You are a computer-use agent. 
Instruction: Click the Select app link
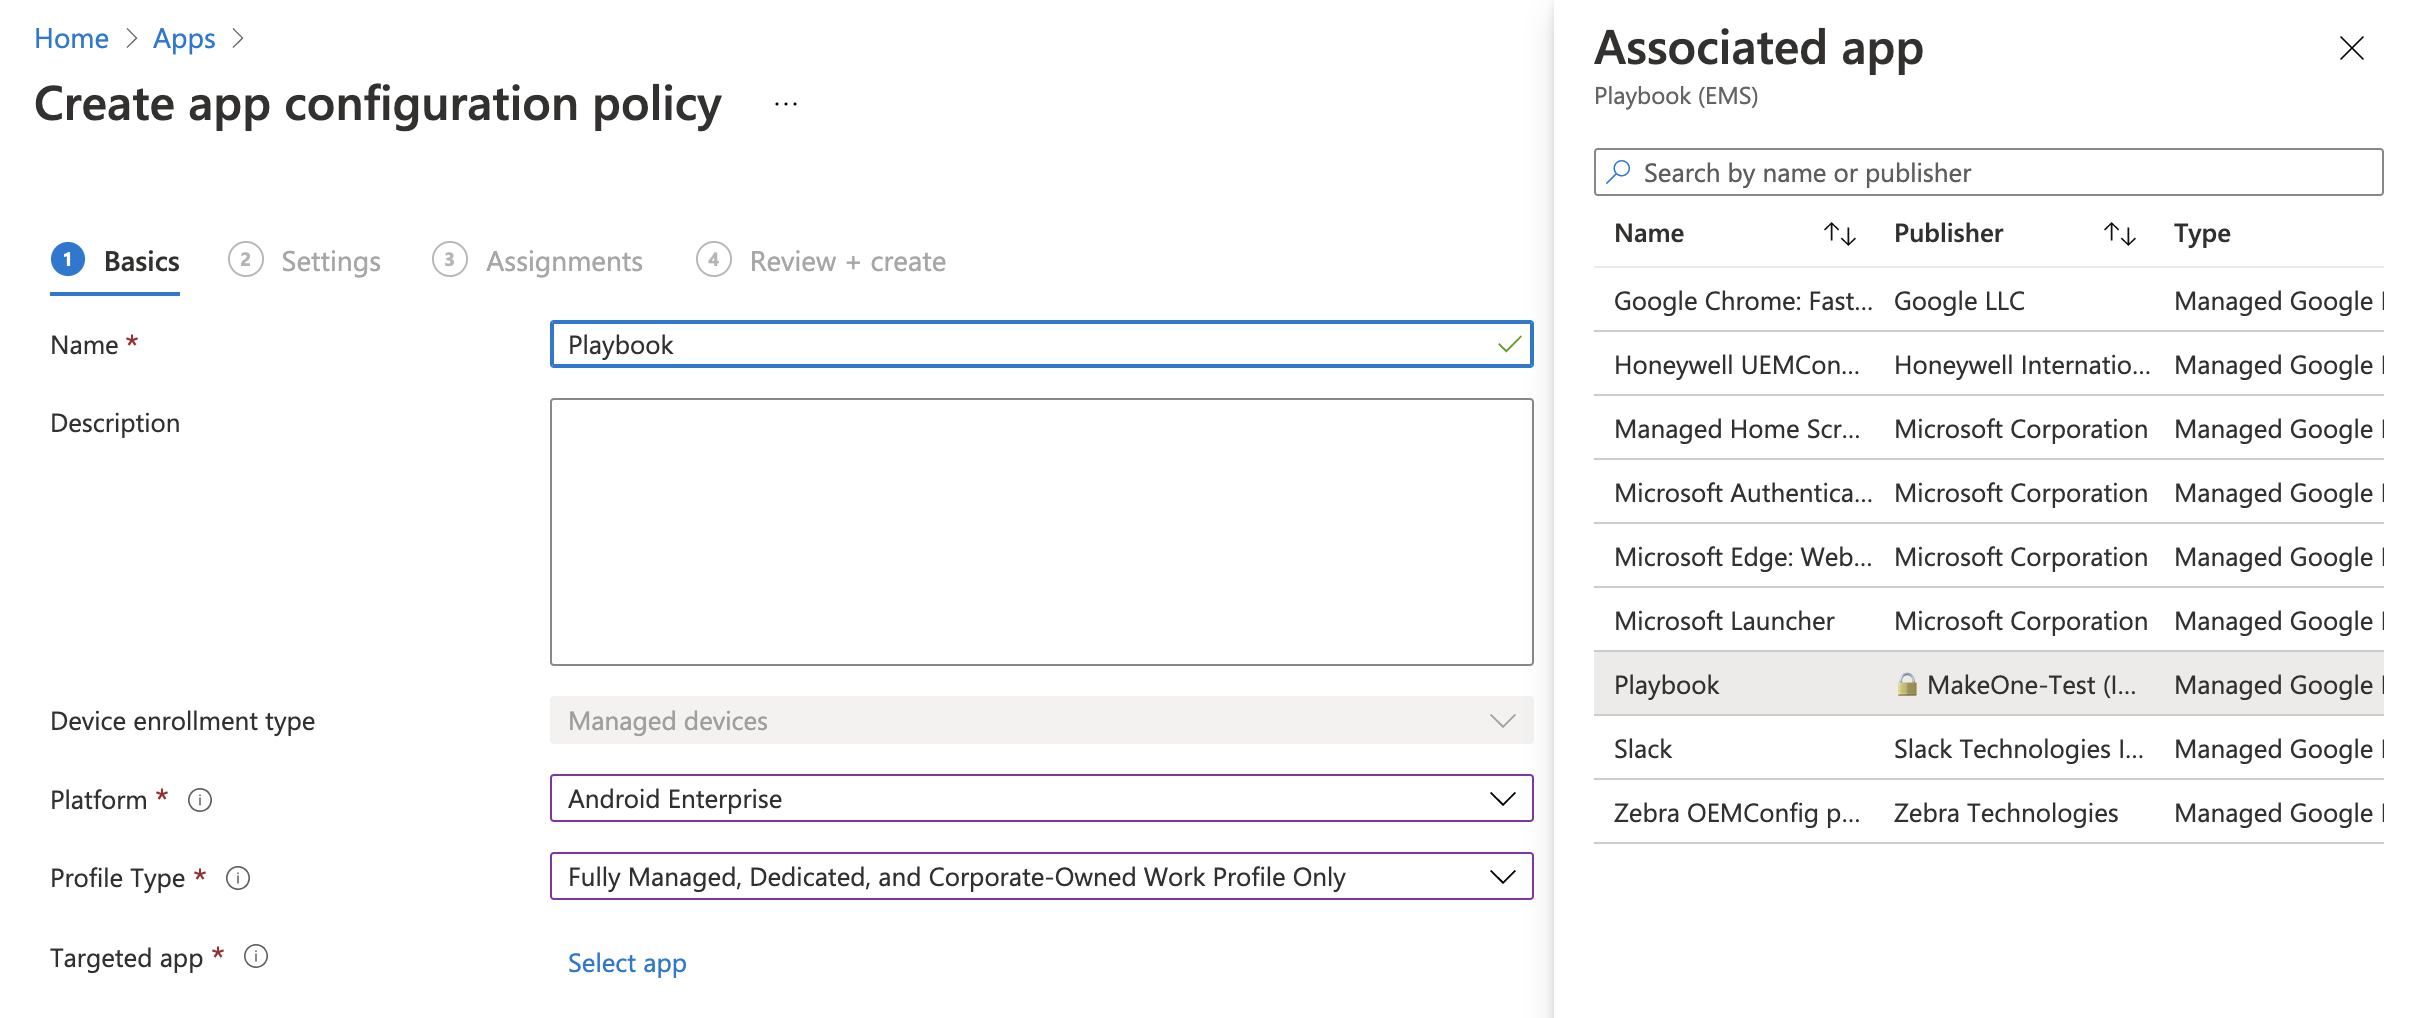[x=627, y=963]
